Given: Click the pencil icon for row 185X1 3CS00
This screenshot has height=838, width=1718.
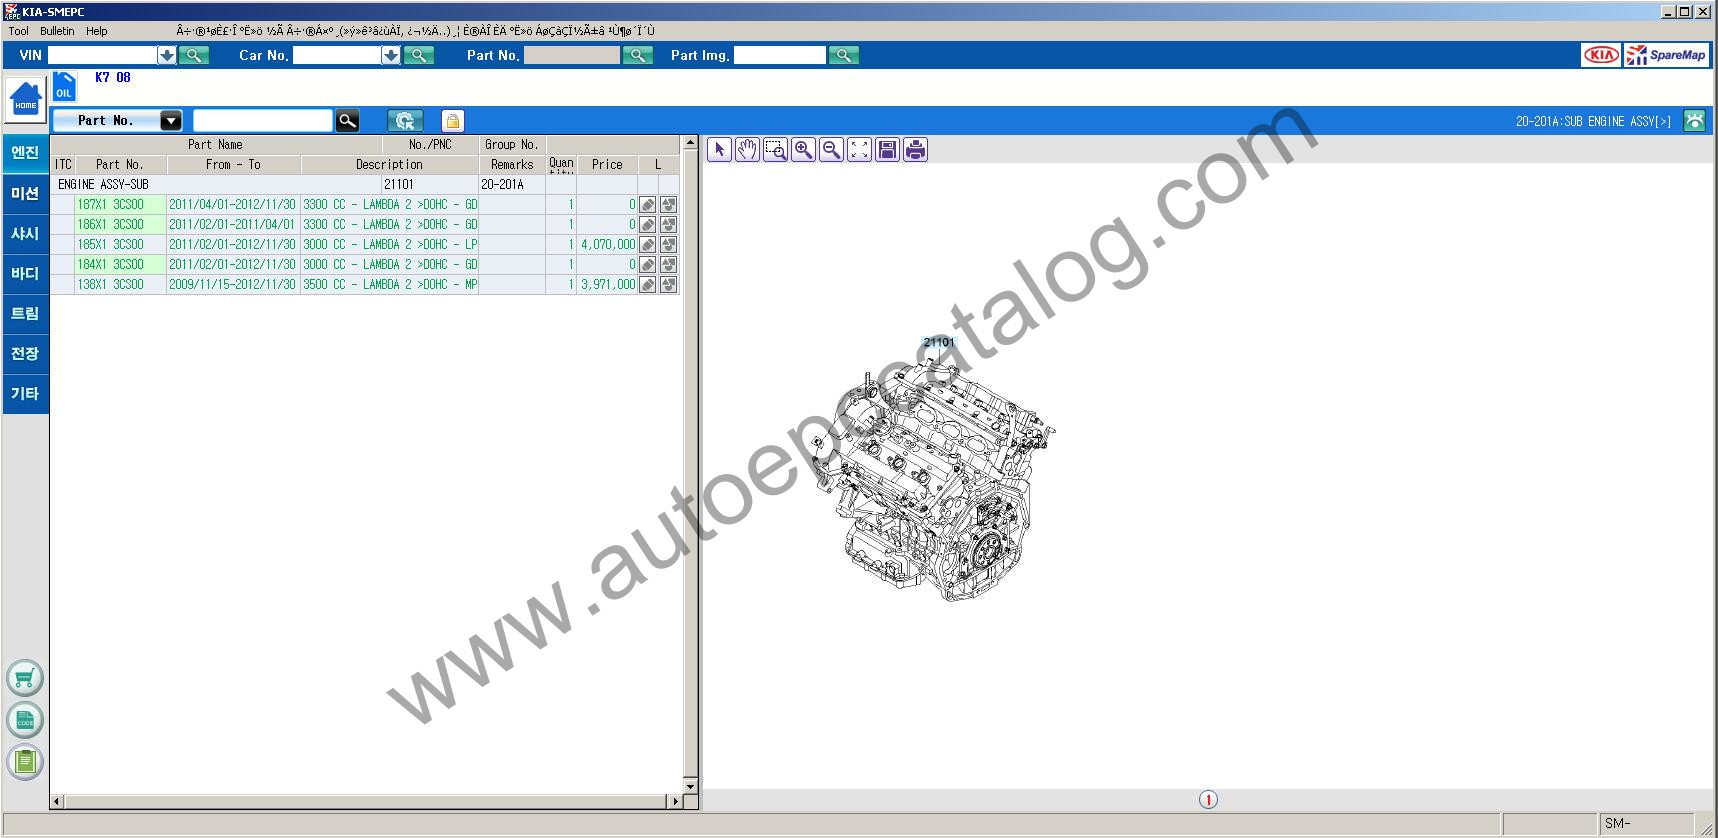Looking at the screenshot, I should 648,245.
